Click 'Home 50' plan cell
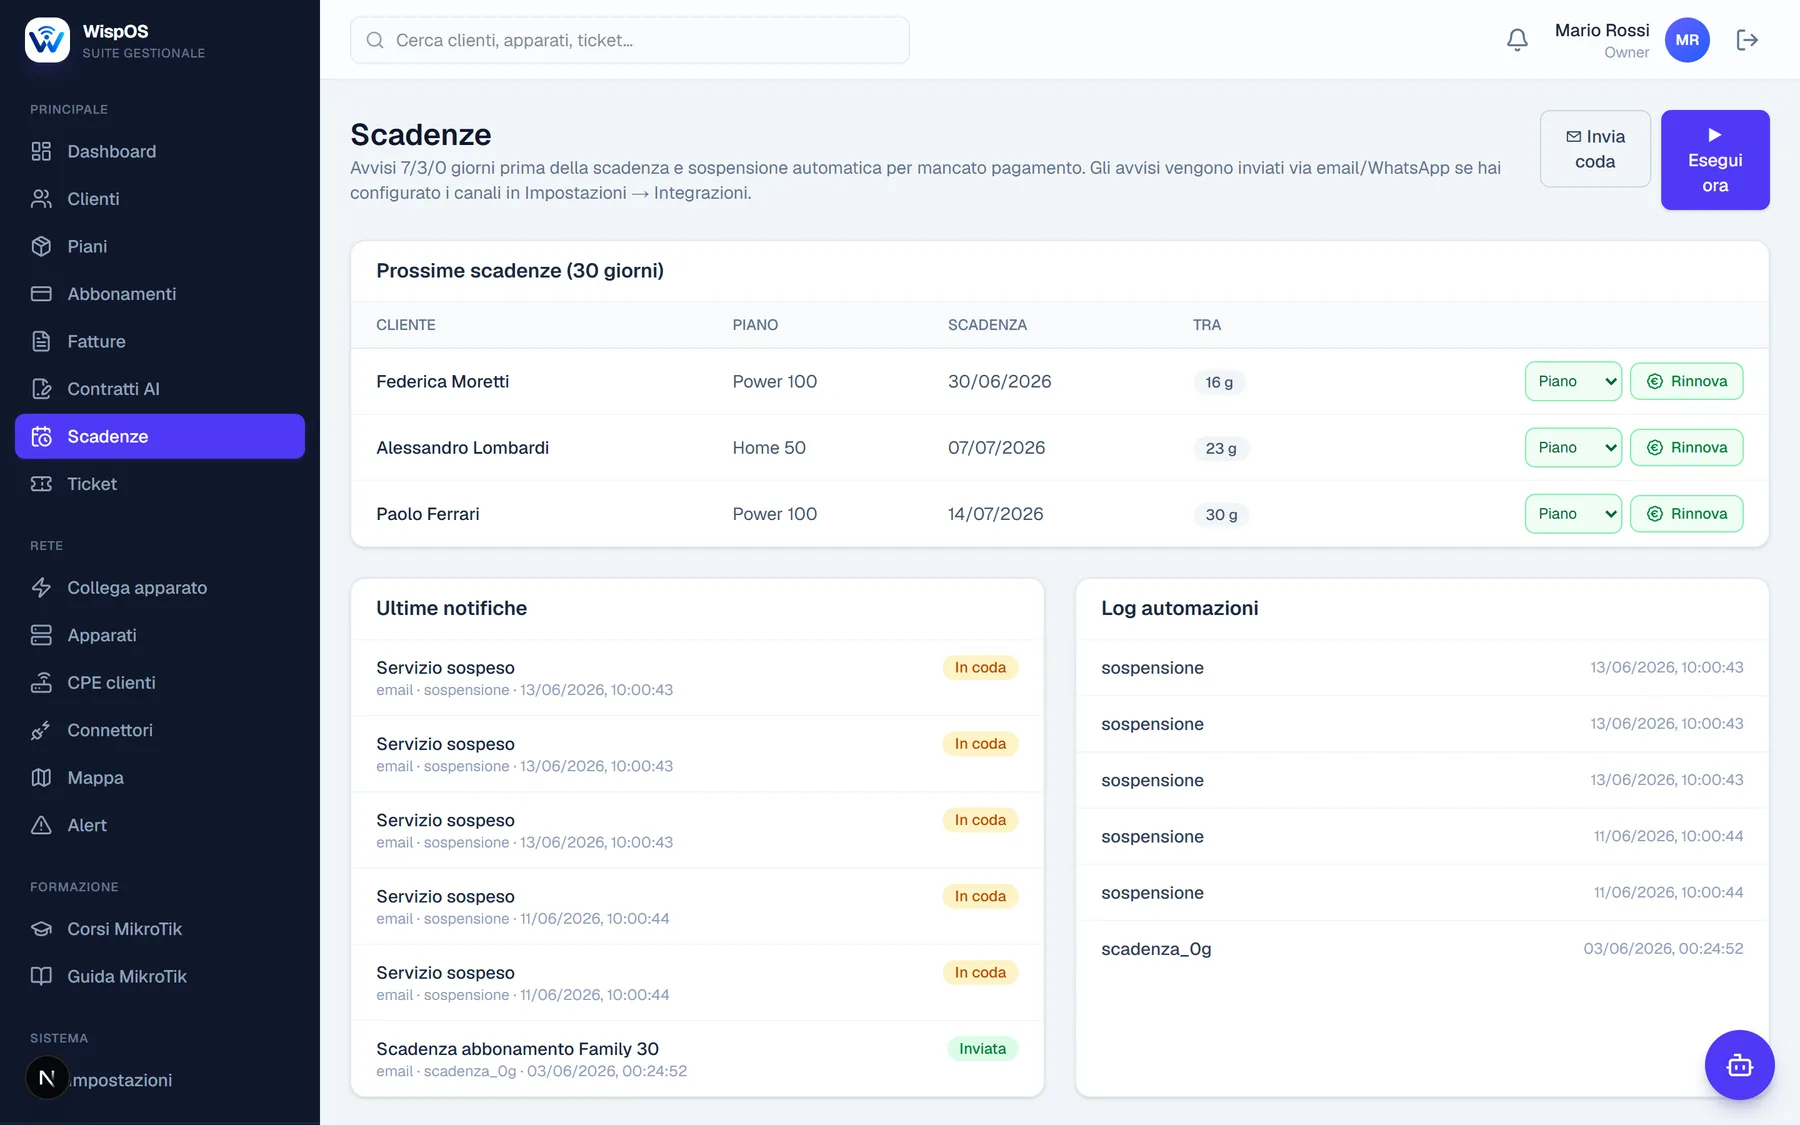1800x1125 pixels. click(769, 447)
